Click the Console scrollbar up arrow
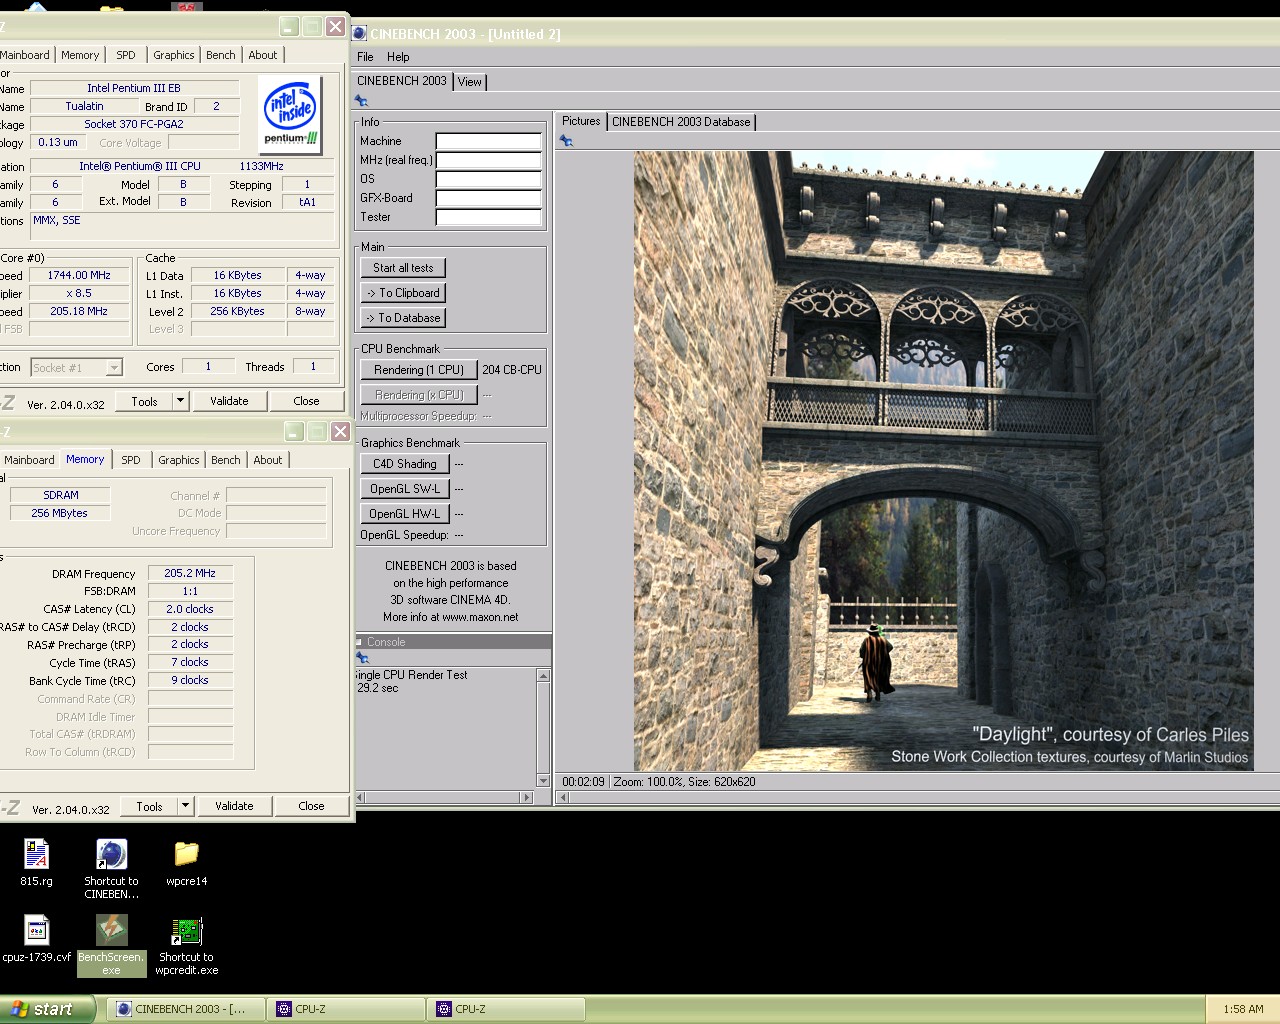The image size is (1280, 1024). (x=543, y=676)
